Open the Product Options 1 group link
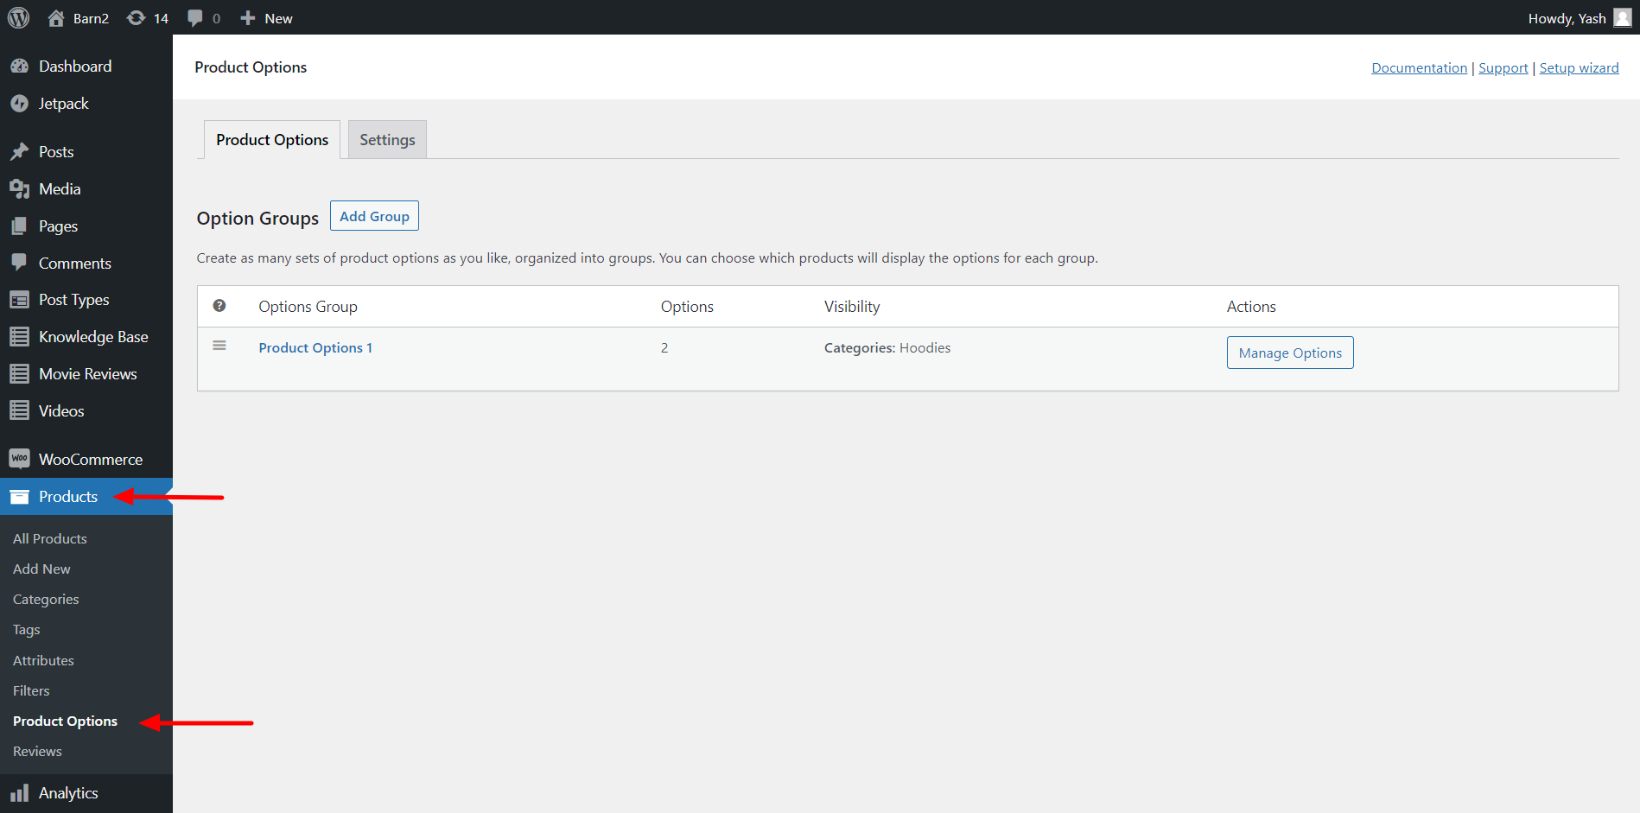This screenshot has width=1640, height=813. click(x=315, y=348)
